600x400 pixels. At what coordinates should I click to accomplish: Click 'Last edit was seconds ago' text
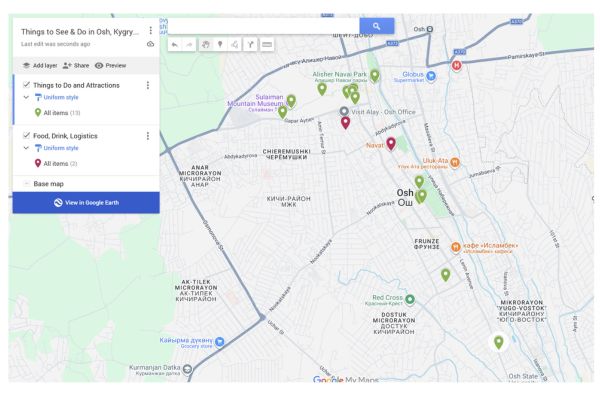(x=56, y=44)
